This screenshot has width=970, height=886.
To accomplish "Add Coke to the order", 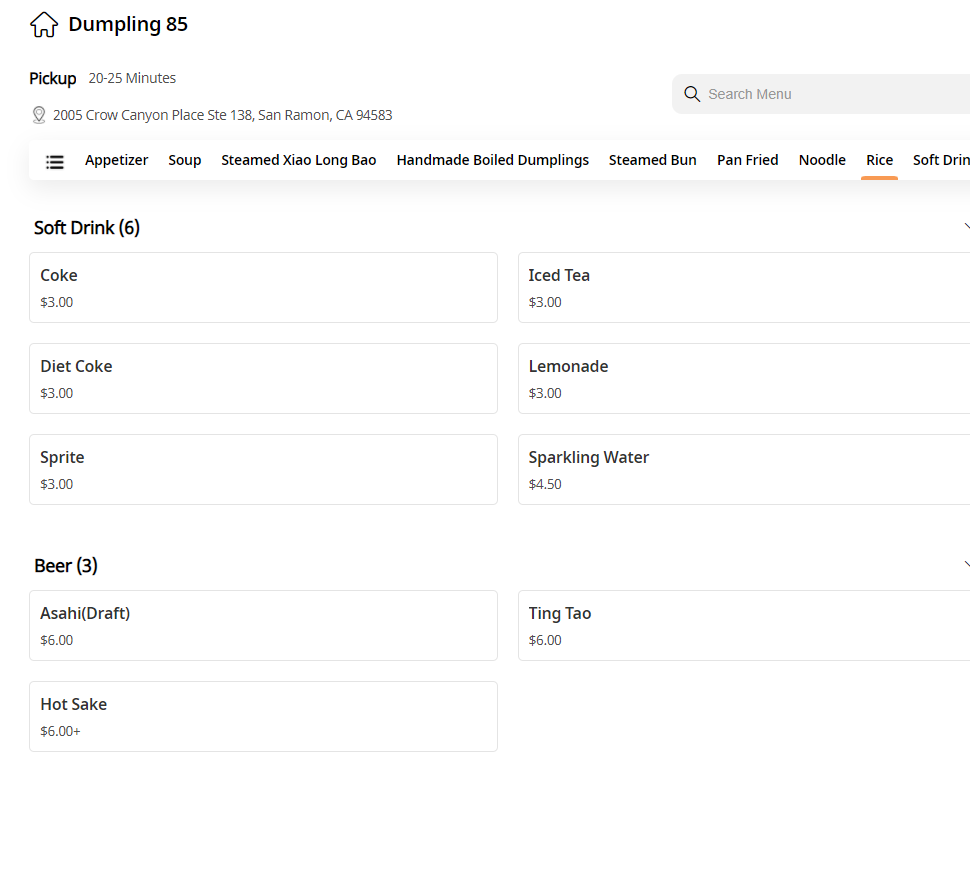I will 263,287.
